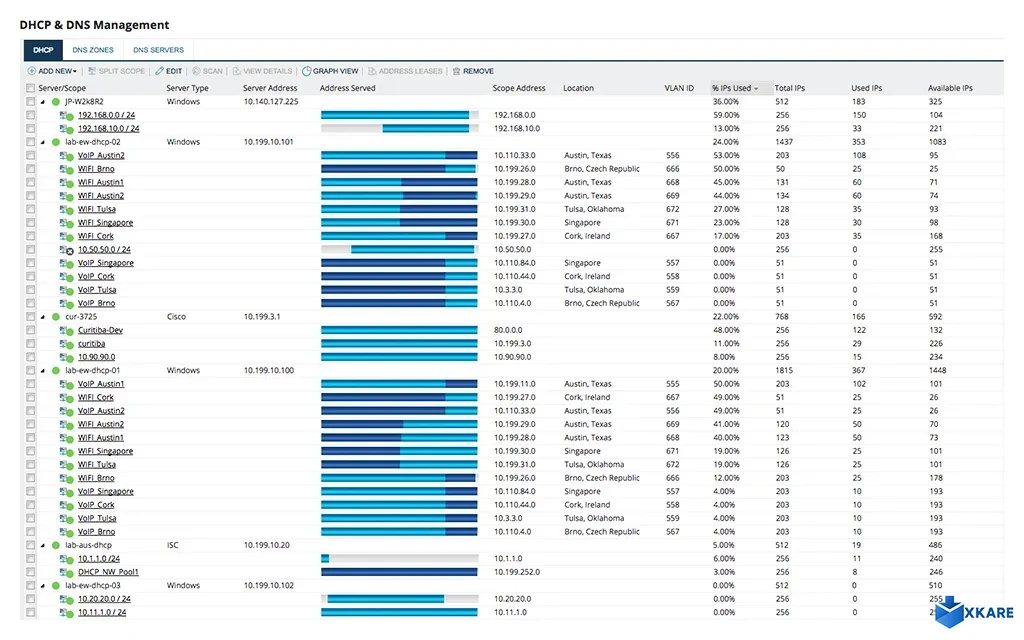The width and height of the screenshot is (1024, 640).
Task: Open the % IPs Used column sort arrow
Action: point(756,89)
